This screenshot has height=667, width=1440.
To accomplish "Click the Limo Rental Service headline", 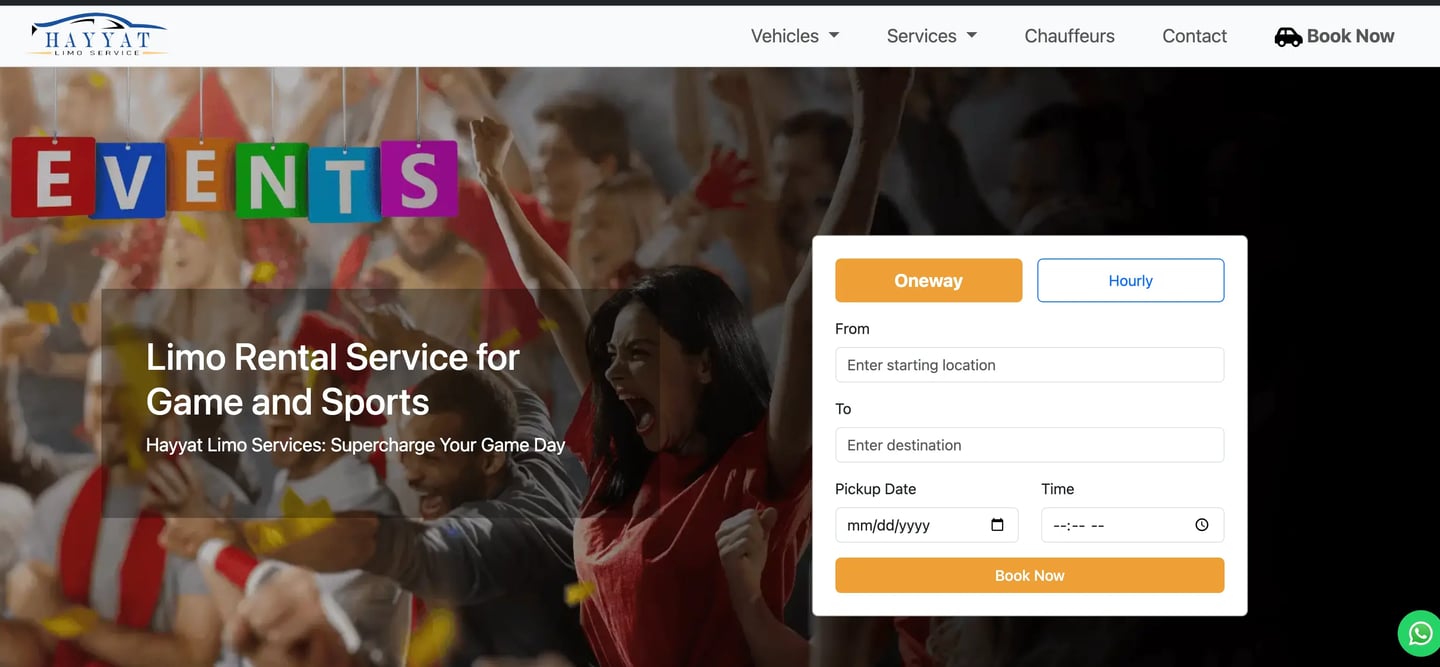I will (x=333, y=379).
